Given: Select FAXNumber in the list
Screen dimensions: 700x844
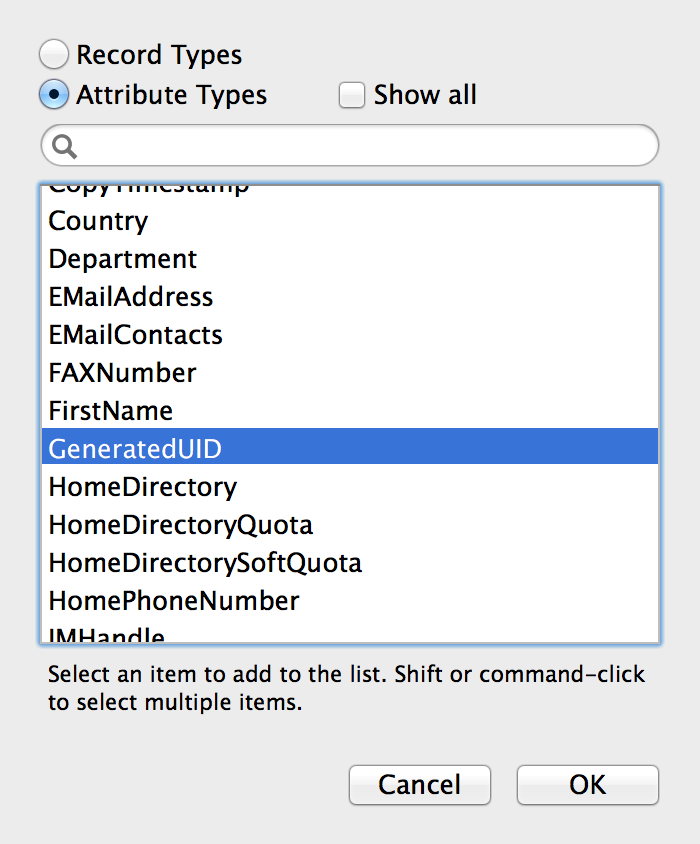Looking at the screenshot, I should point(350,372).
